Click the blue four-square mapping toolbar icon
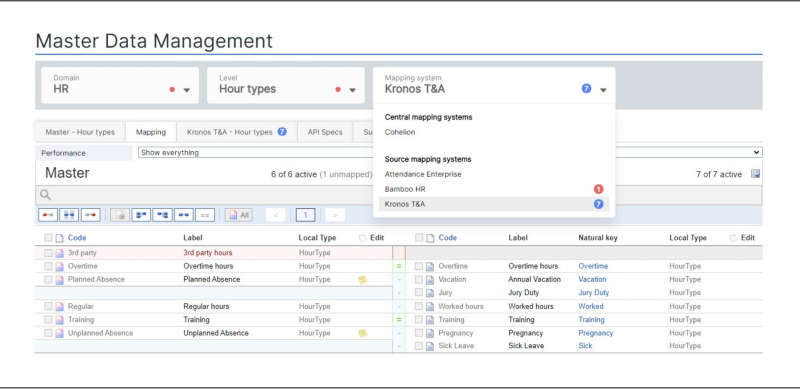 click(69, 215)
